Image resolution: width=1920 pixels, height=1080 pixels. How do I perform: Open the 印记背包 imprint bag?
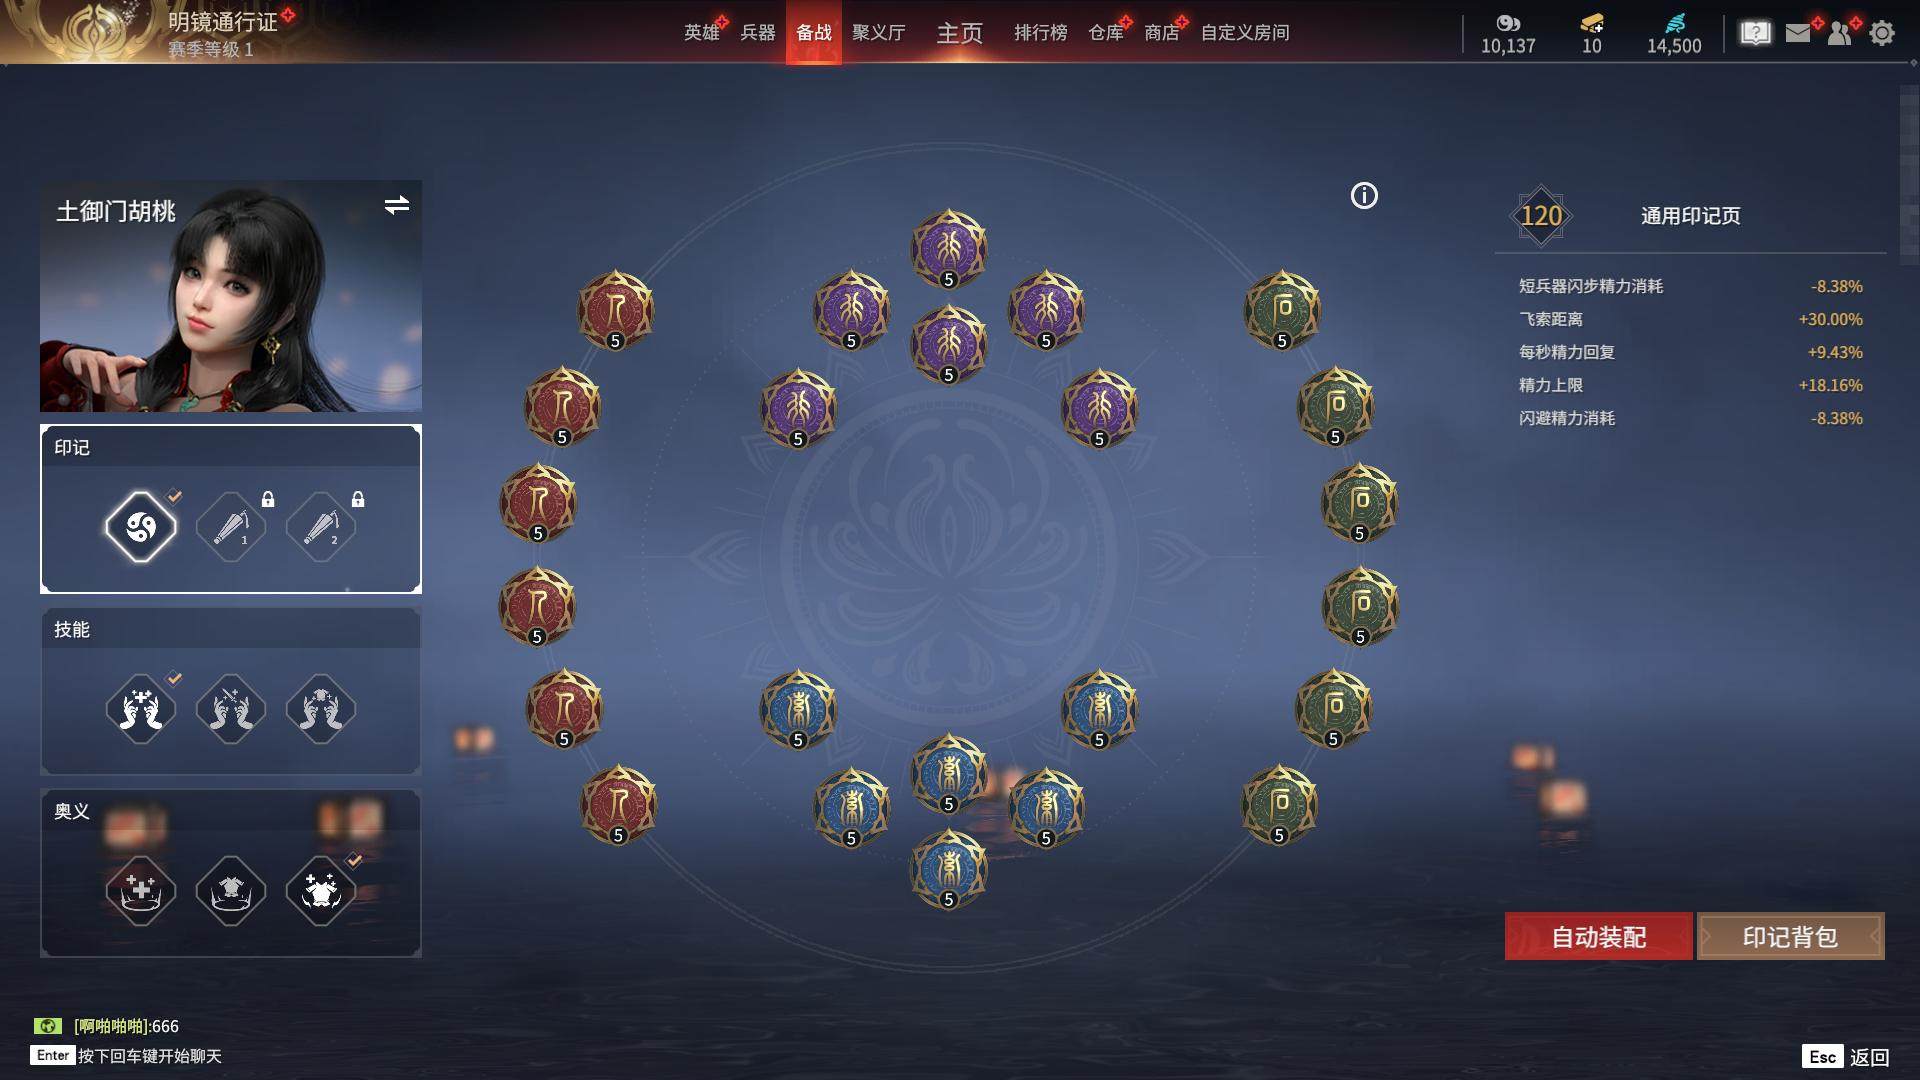pyautogui.click(x=1790, y=936)
